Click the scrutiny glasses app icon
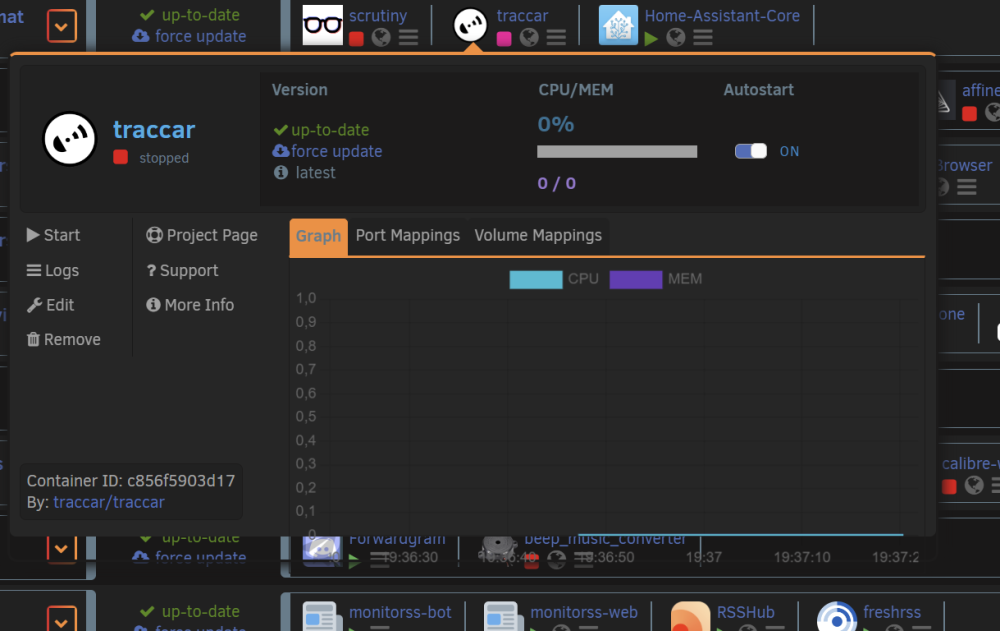This screenshot has height=631, width=1000. (x=322, y=25)
